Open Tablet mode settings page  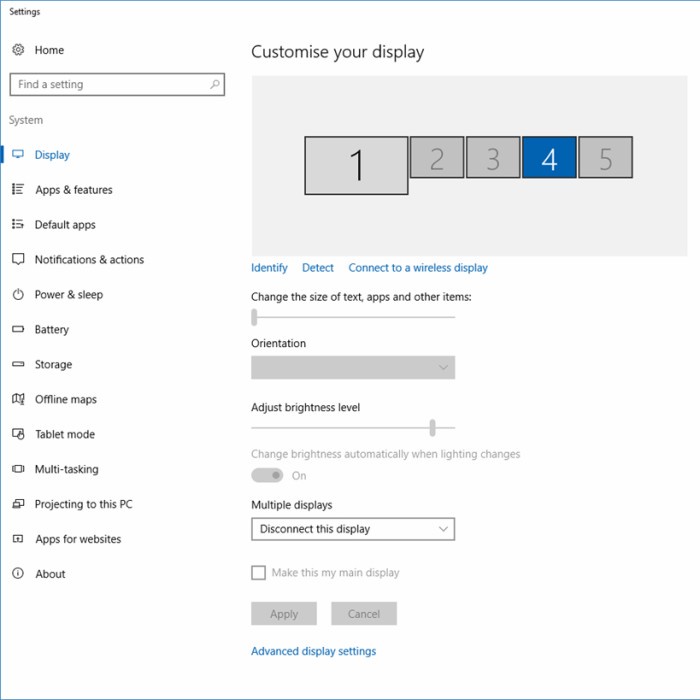[64, 434]
